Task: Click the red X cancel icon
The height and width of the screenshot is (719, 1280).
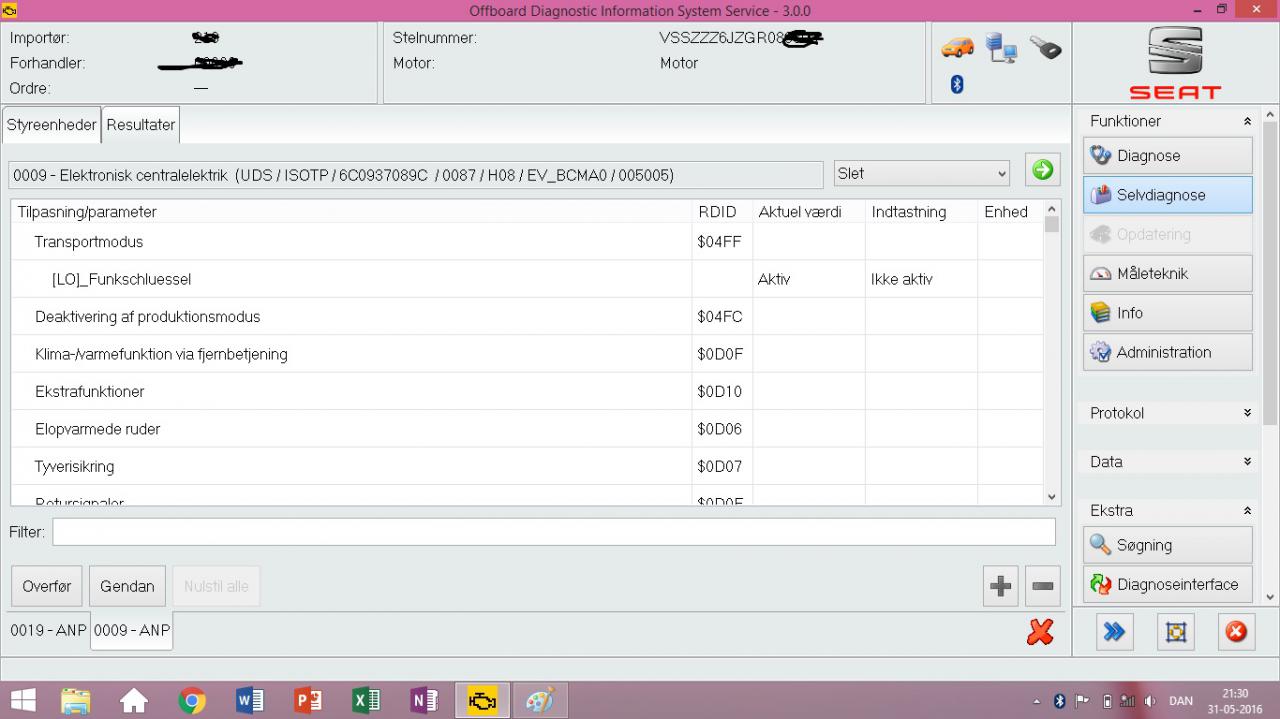Action: pos(1040,632)
